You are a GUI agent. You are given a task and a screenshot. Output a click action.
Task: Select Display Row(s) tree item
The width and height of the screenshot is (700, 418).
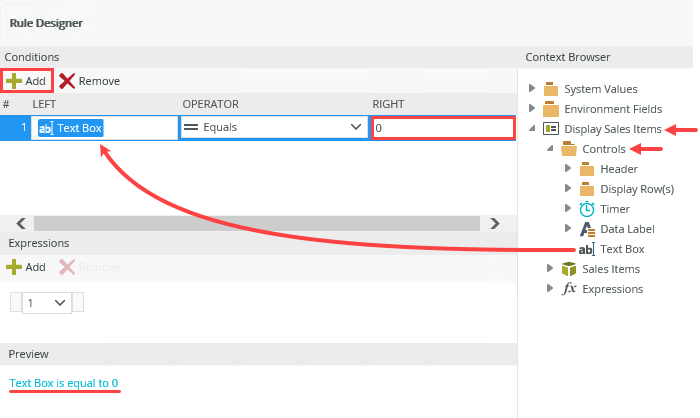(x=636, y=189)
